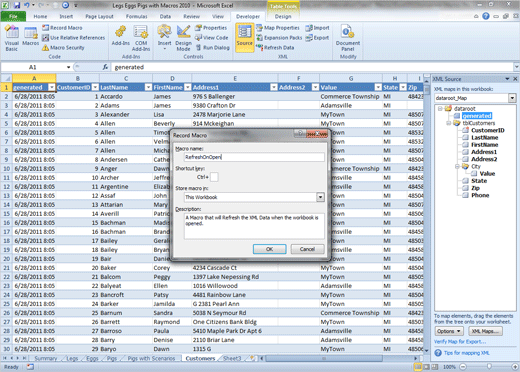Switch to Sheet3 tab

(x=232, y=358)
